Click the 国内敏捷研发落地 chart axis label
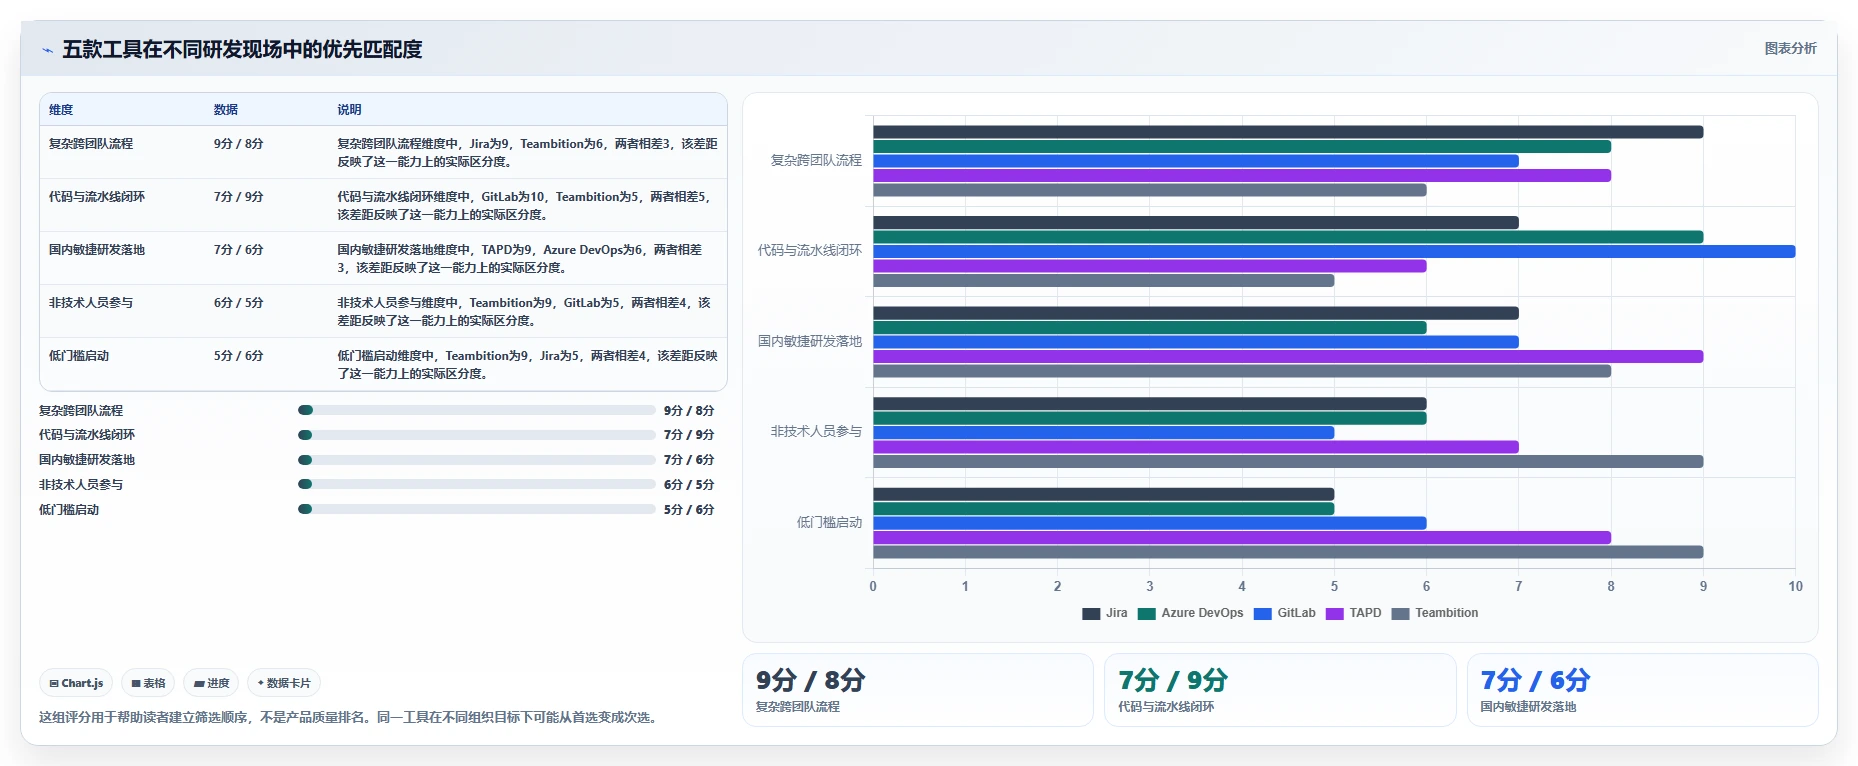Screen dimensions: 1858x766 (x=810, y=341)
